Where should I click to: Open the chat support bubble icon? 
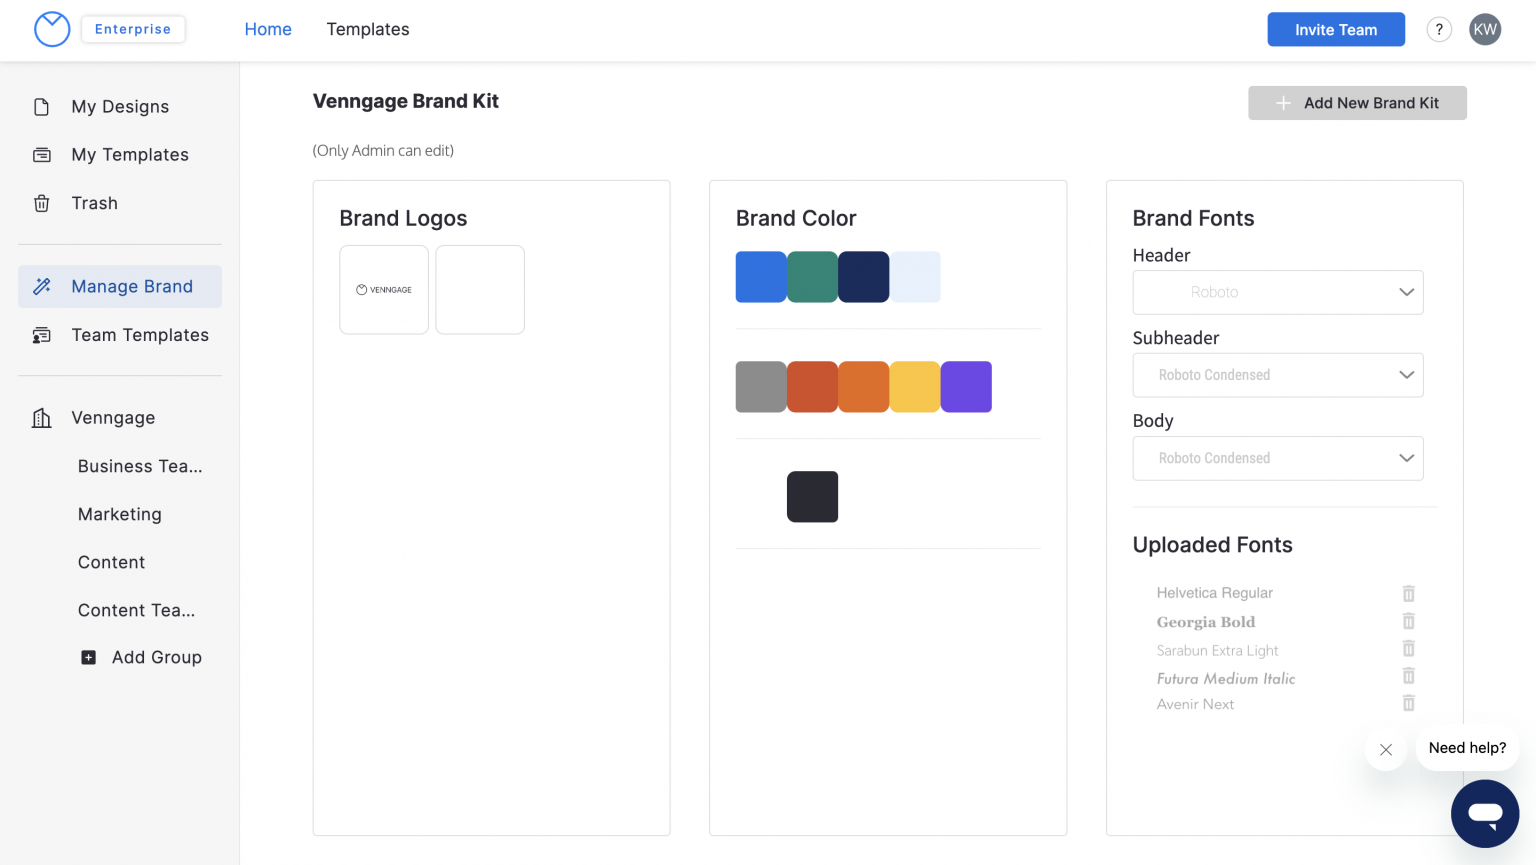click(x=1485, y=813)
